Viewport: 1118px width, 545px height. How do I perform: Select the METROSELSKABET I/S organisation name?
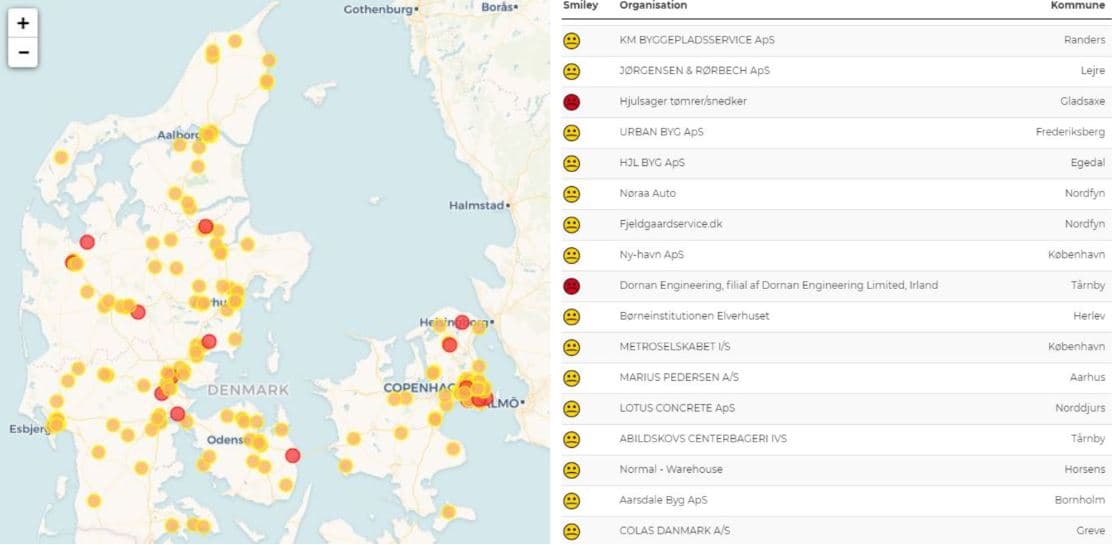click(x=675, y=347)
